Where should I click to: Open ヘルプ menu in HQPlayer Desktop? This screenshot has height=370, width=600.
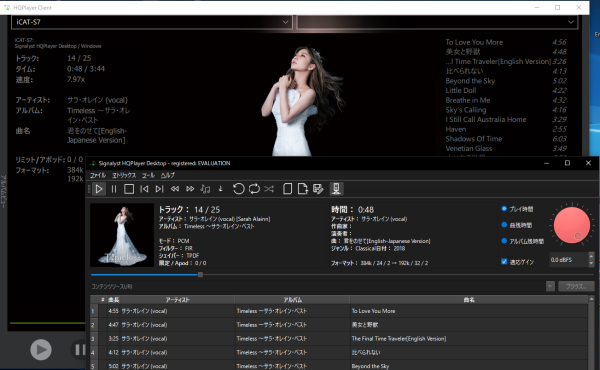tap(168, 175)
